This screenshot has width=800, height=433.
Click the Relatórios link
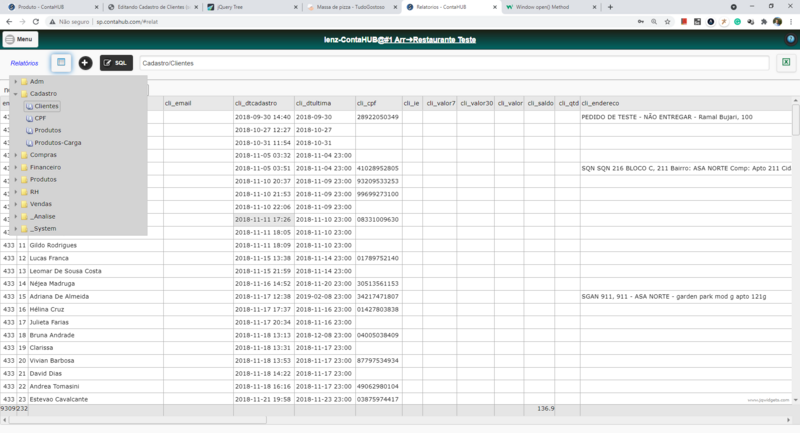[24, 63]
